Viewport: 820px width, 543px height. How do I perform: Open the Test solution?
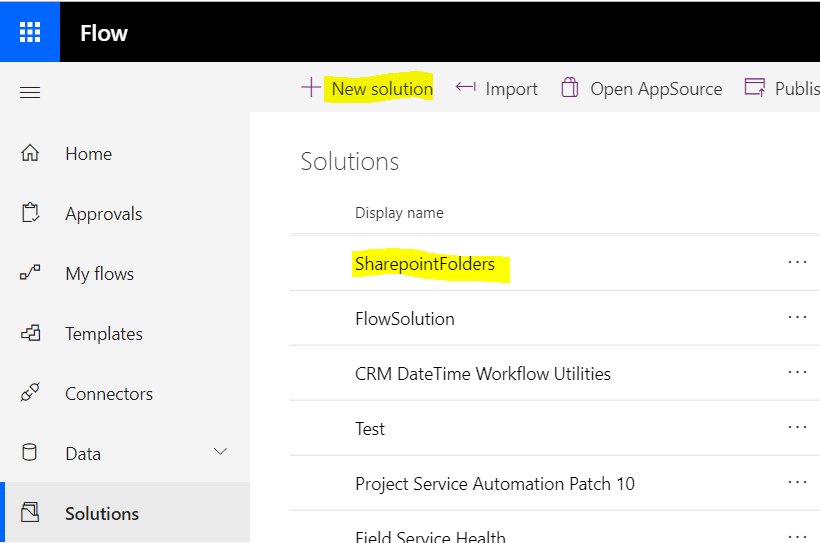tap(370, 428)
